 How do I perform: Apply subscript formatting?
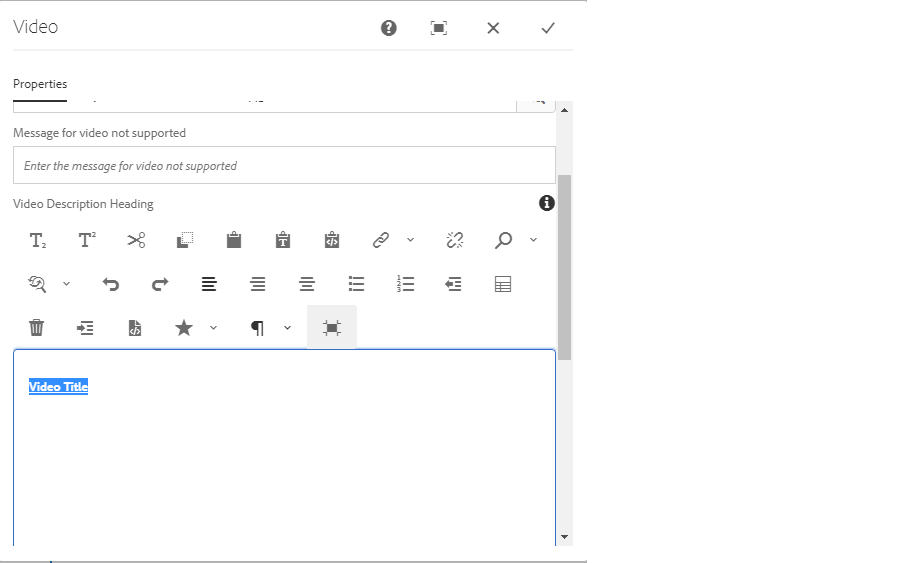pos(38,240)
